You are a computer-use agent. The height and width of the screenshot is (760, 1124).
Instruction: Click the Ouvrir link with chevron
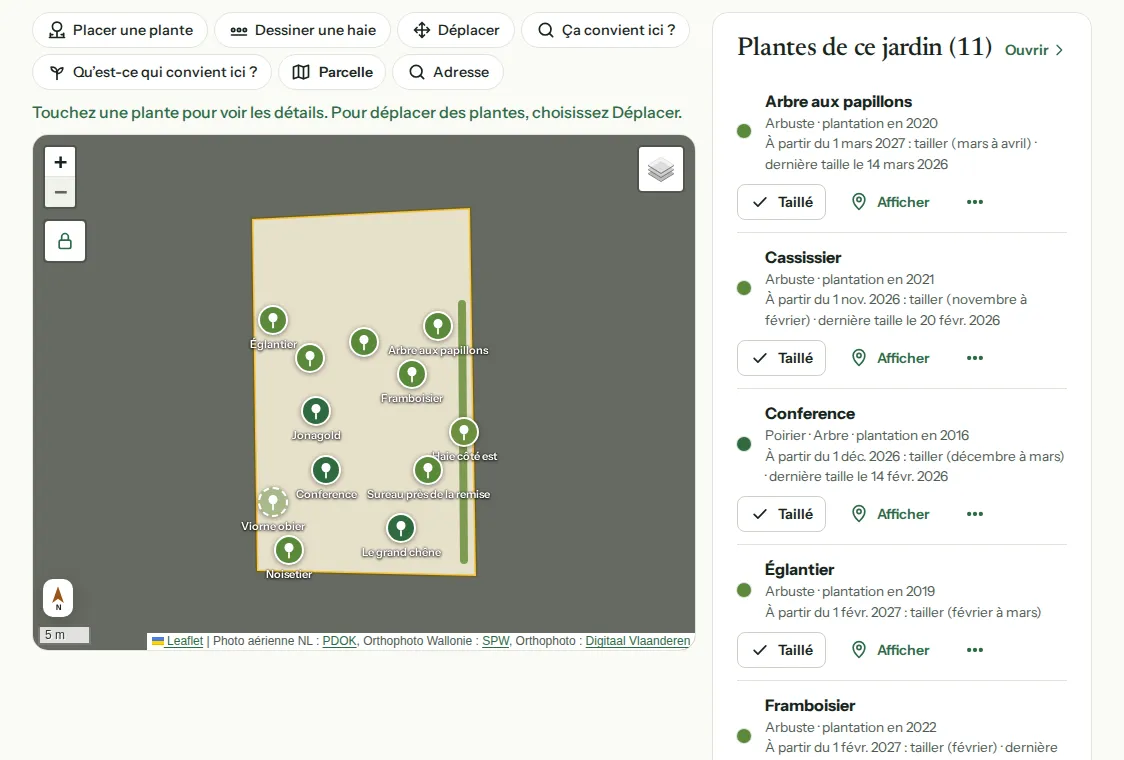click(x=1034, y=50)
